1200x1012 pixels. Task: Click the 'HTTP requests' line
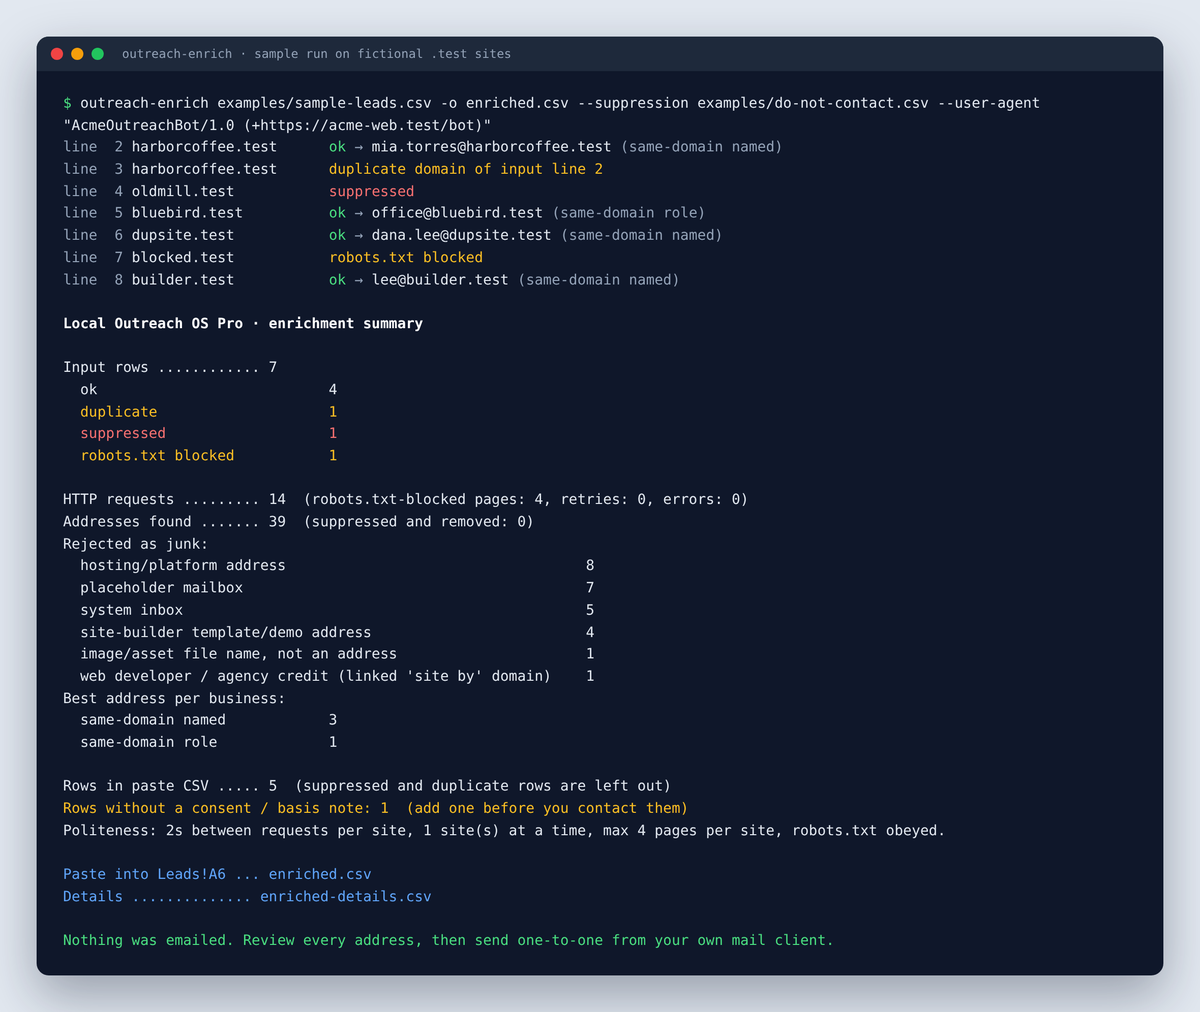click(405, 499)
